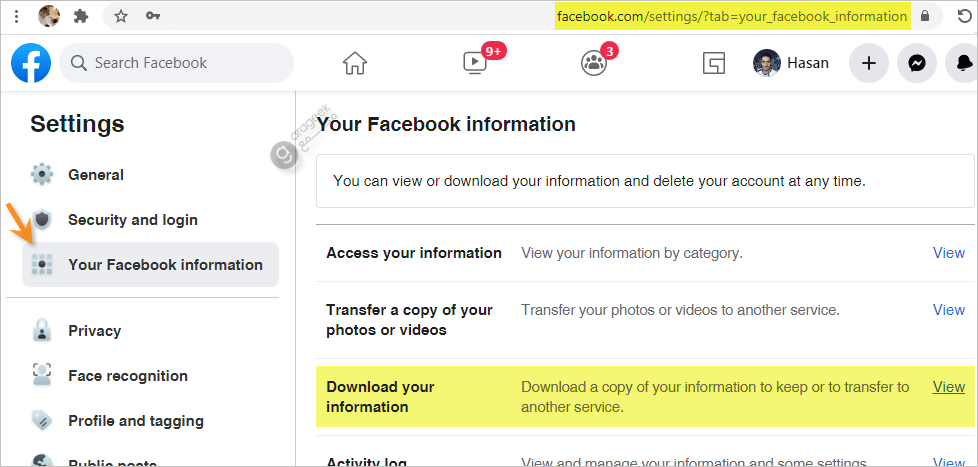Click View for Access your information

point(949,253)
